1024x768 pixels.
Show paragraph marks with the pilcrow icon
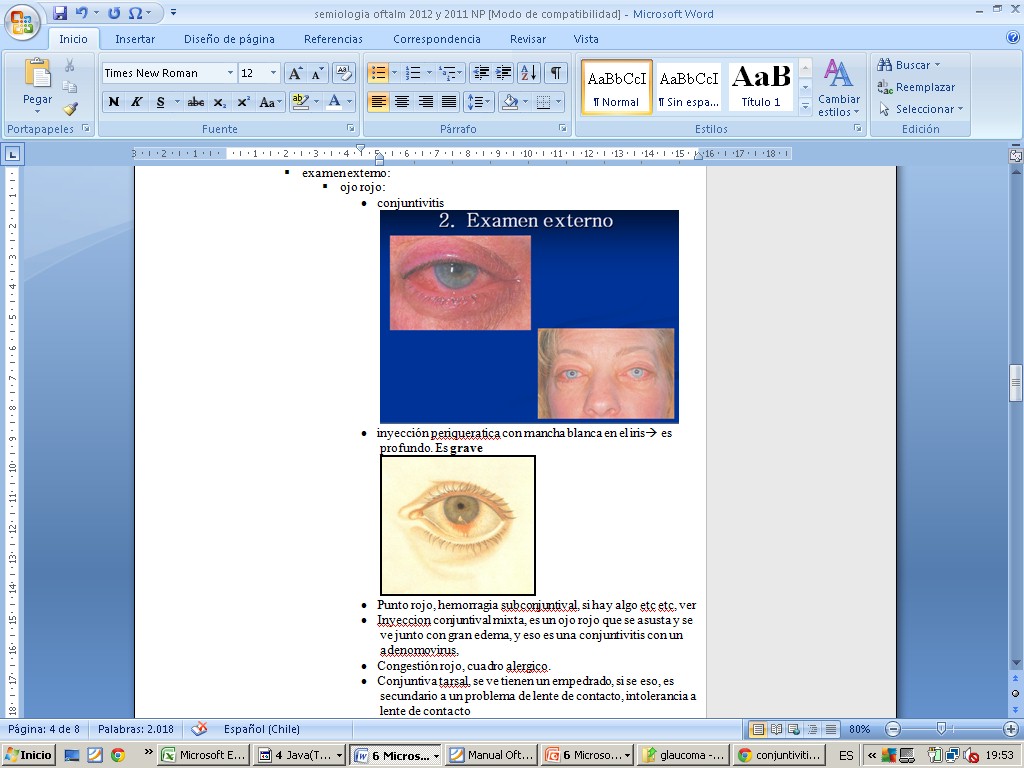coord(555,73)
